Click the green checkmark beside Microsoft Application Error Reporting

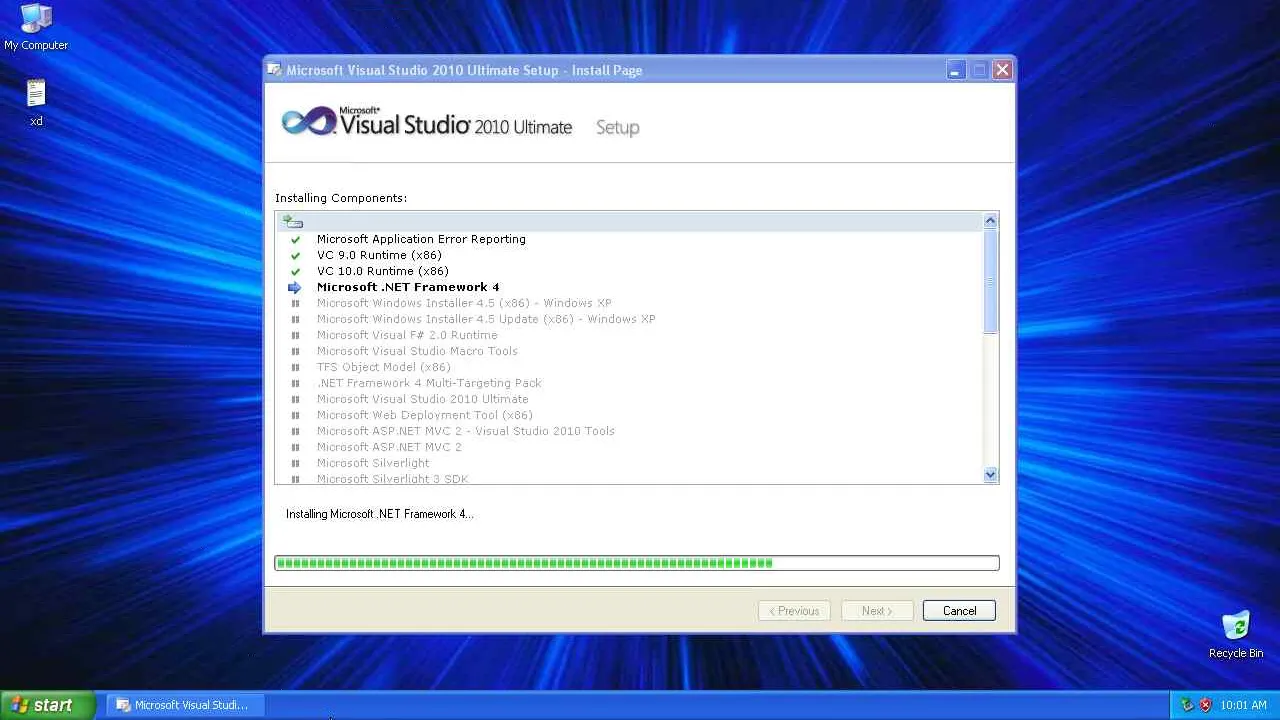coord(295,240)
